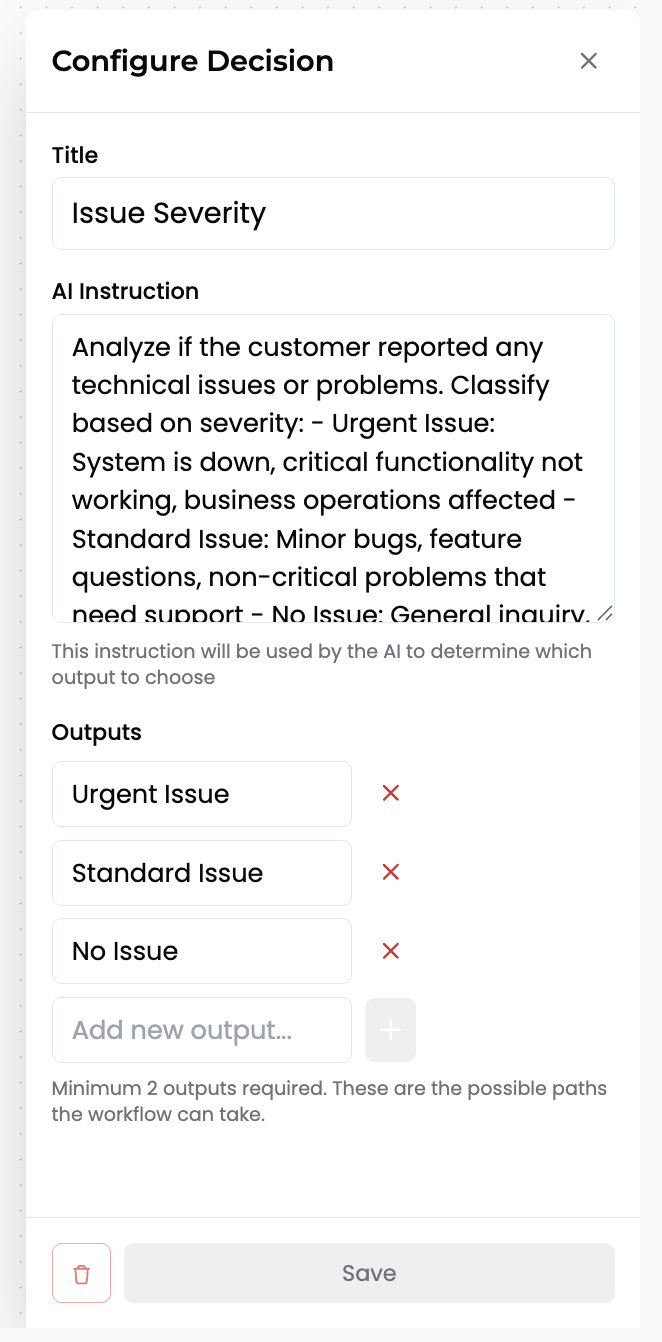Select the Standard Issue output field
662x1342 pixels.
pos(200,872)
